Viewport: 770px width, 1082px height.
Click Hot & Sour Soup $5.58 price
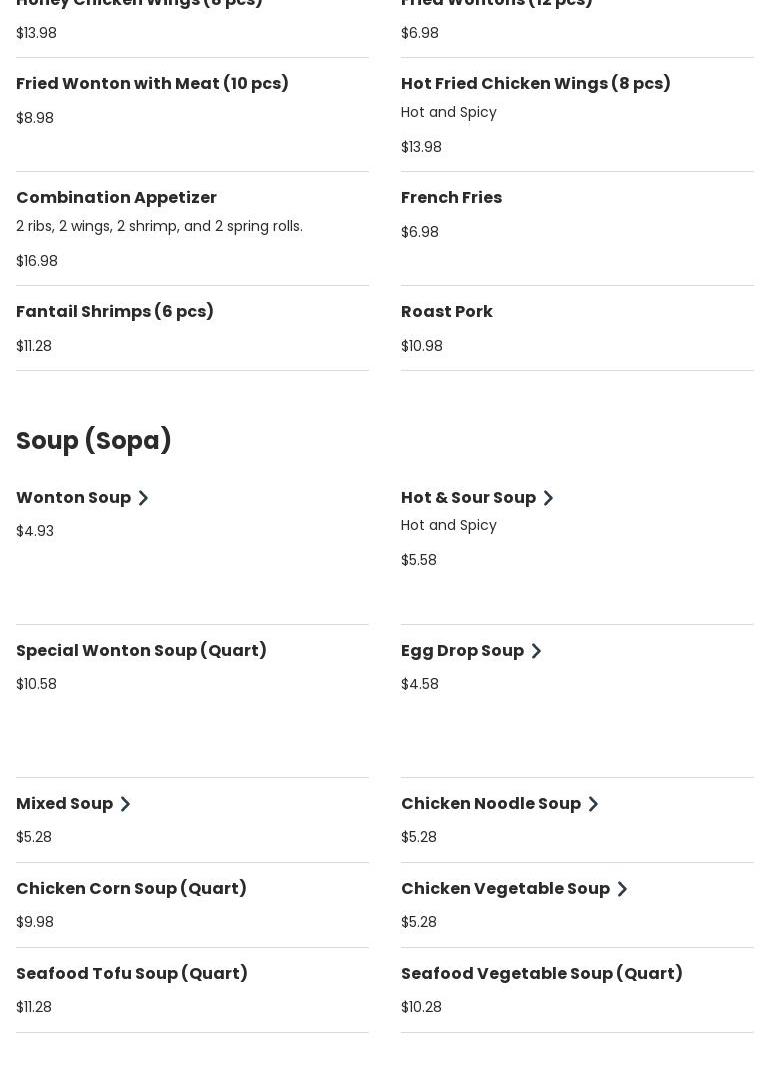419,560
